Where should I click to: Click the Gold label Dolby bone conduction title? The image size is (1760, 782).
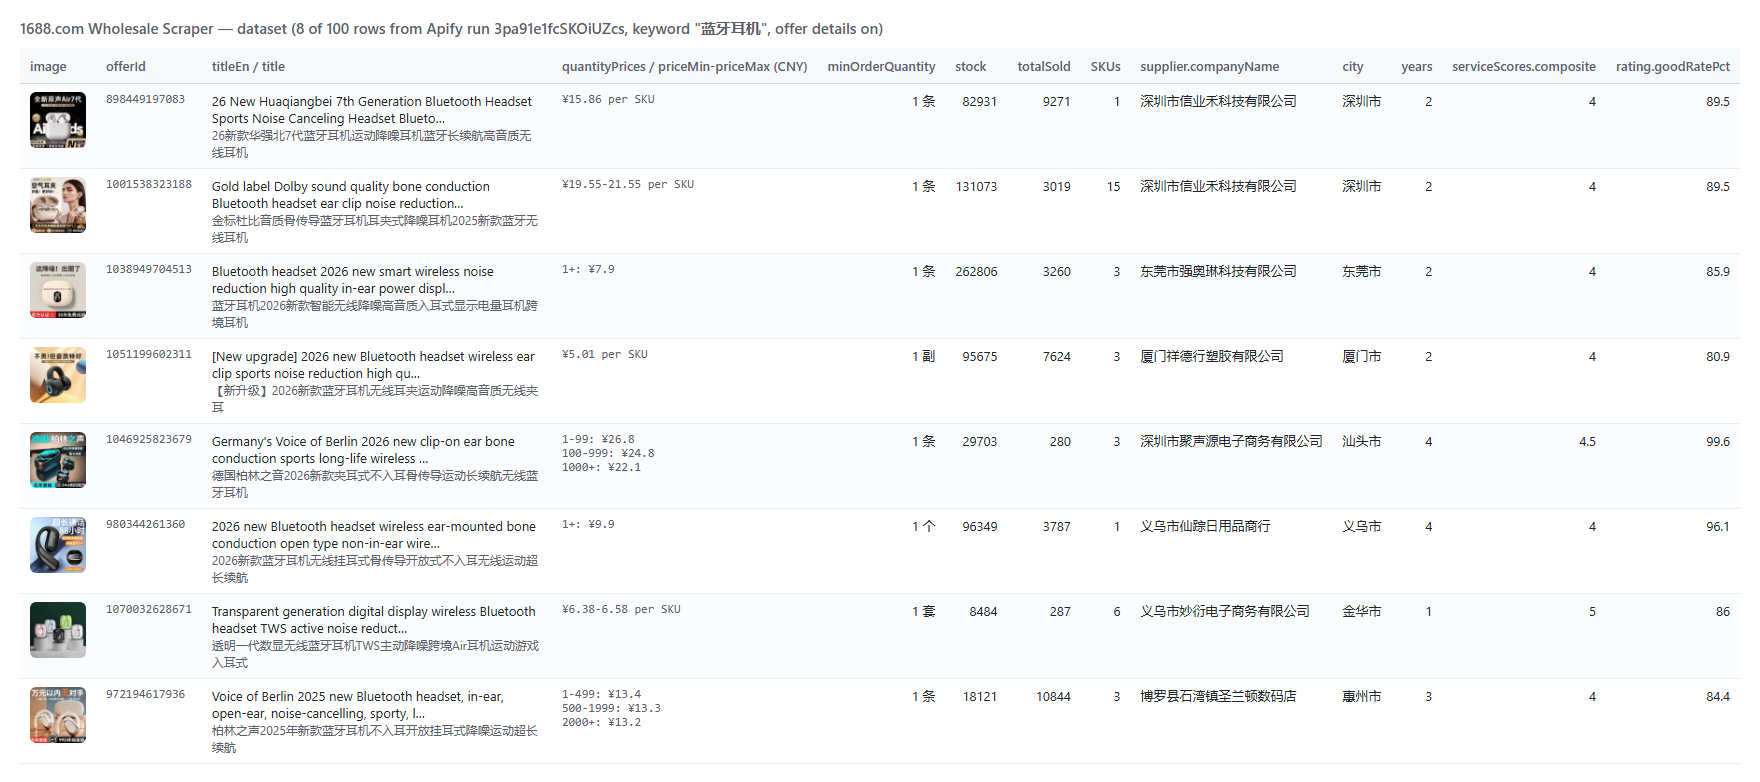coord(351,195)
